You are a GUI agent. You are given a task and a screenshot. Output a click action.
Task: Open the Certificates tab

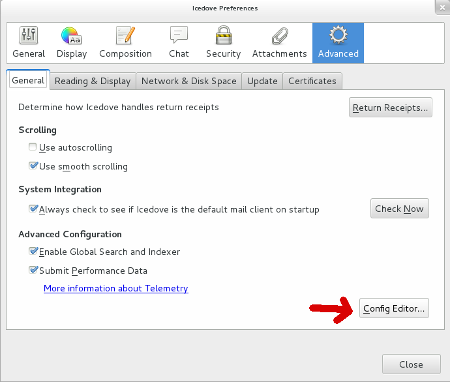point(312,81)
